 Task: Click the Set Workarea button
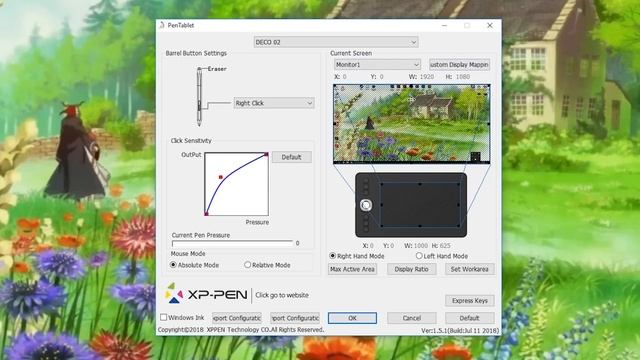[469, 269]
